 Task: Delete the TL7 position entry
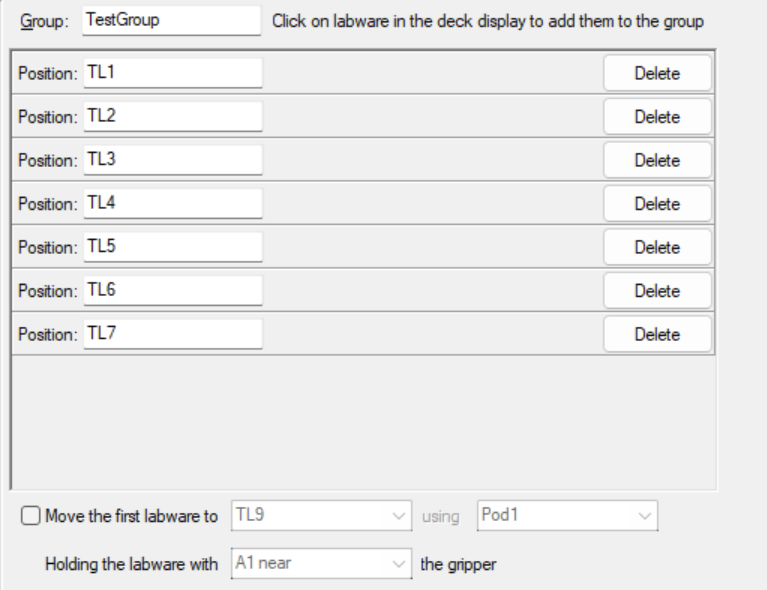tap(657, 335)
